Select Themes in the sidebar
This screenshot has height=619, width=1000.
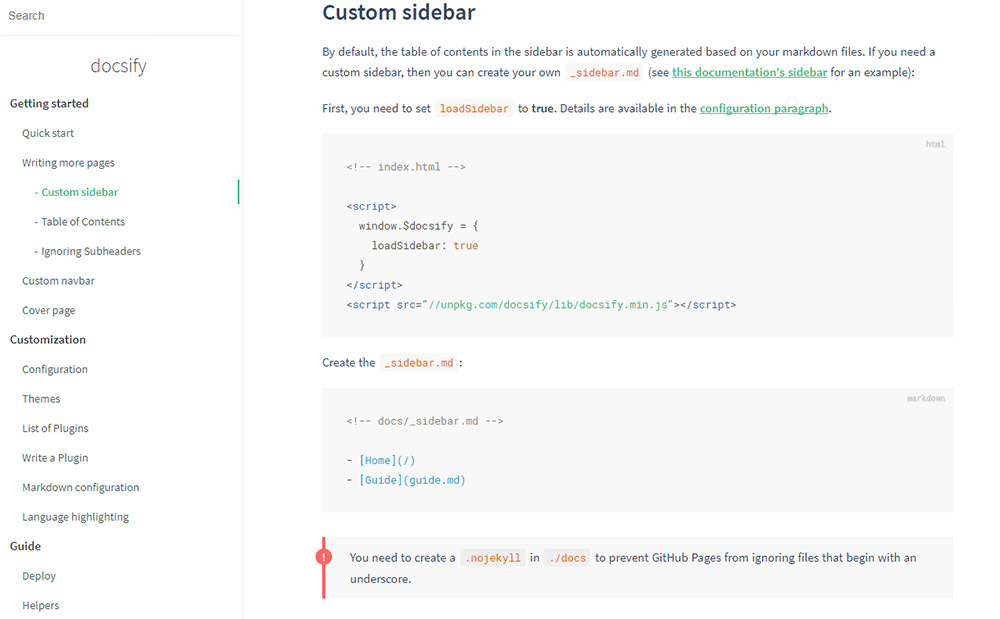41,399
